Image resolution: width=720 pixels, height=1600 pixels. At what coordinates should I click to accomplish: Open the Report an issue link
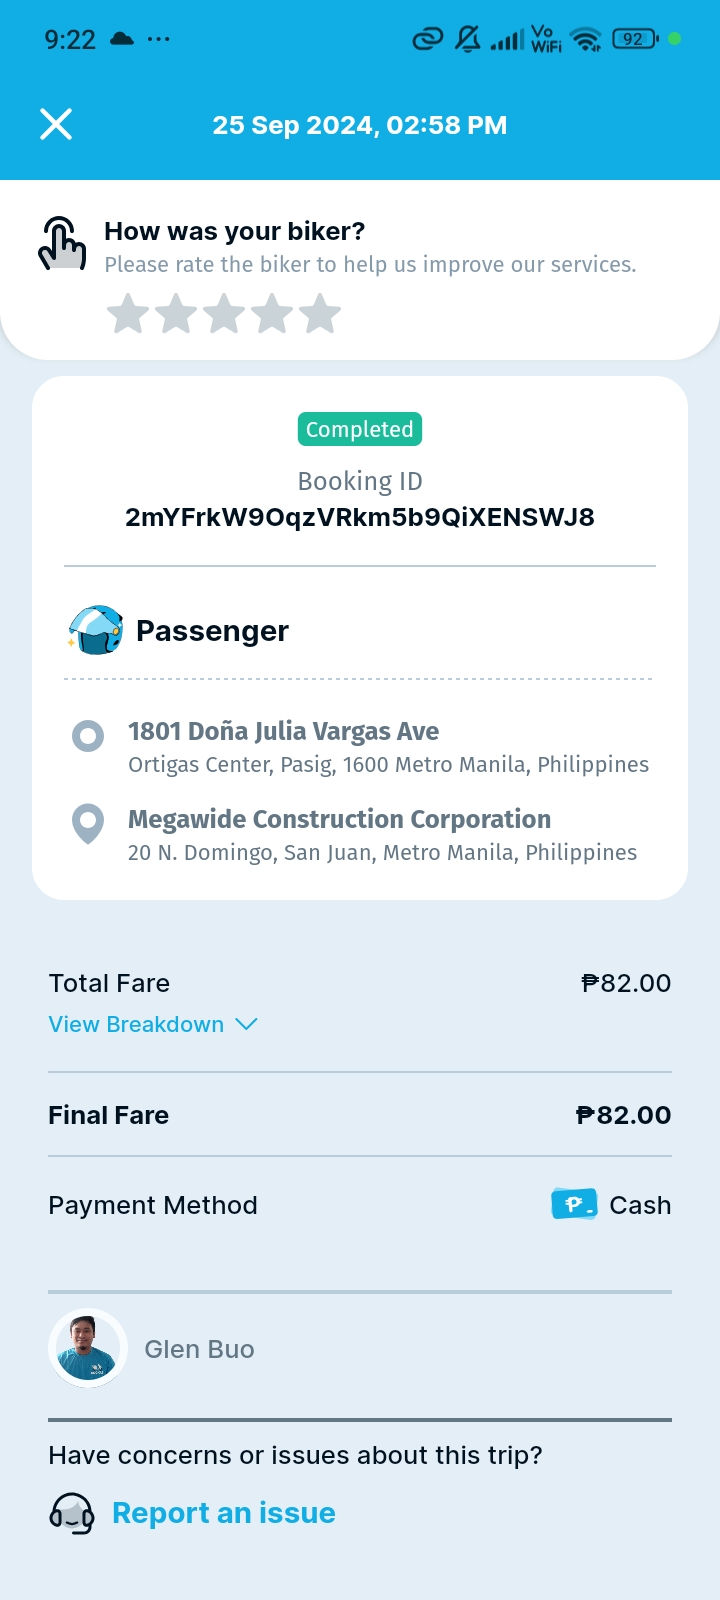pyautogui.click(x=224, y=1513)
